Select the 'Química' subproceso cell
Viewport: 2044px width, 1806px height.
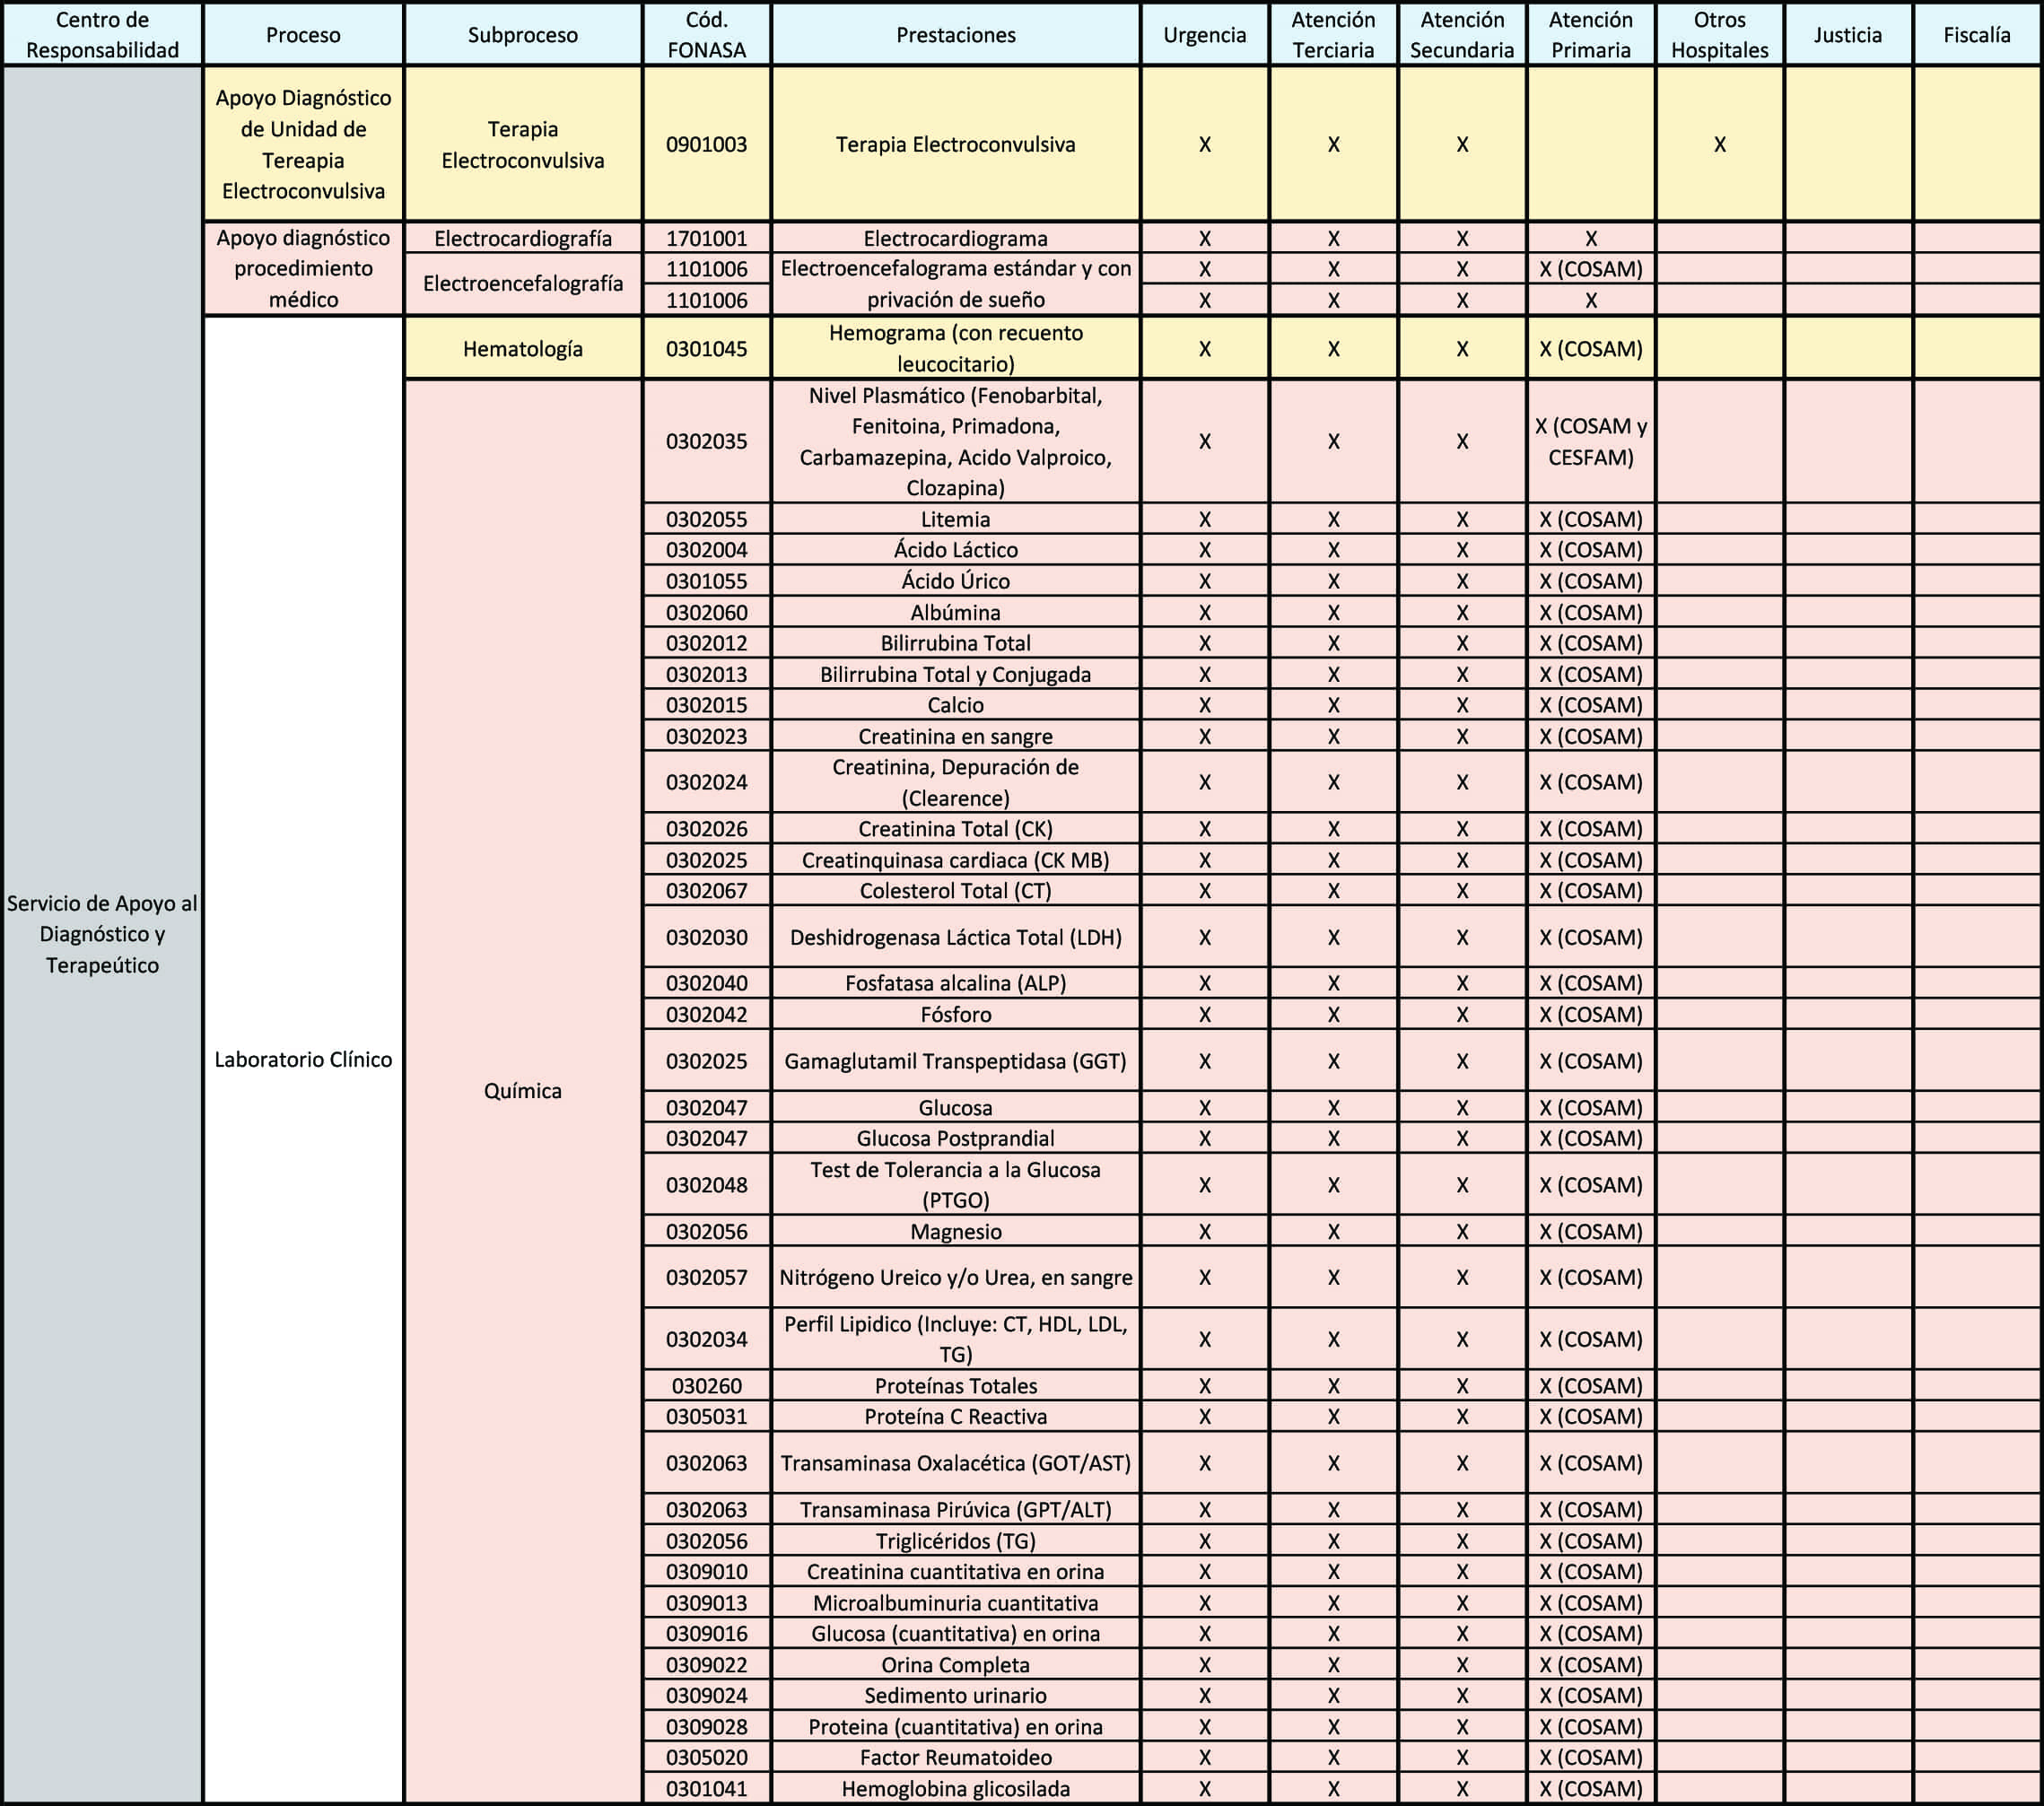tap(522, 1090)
